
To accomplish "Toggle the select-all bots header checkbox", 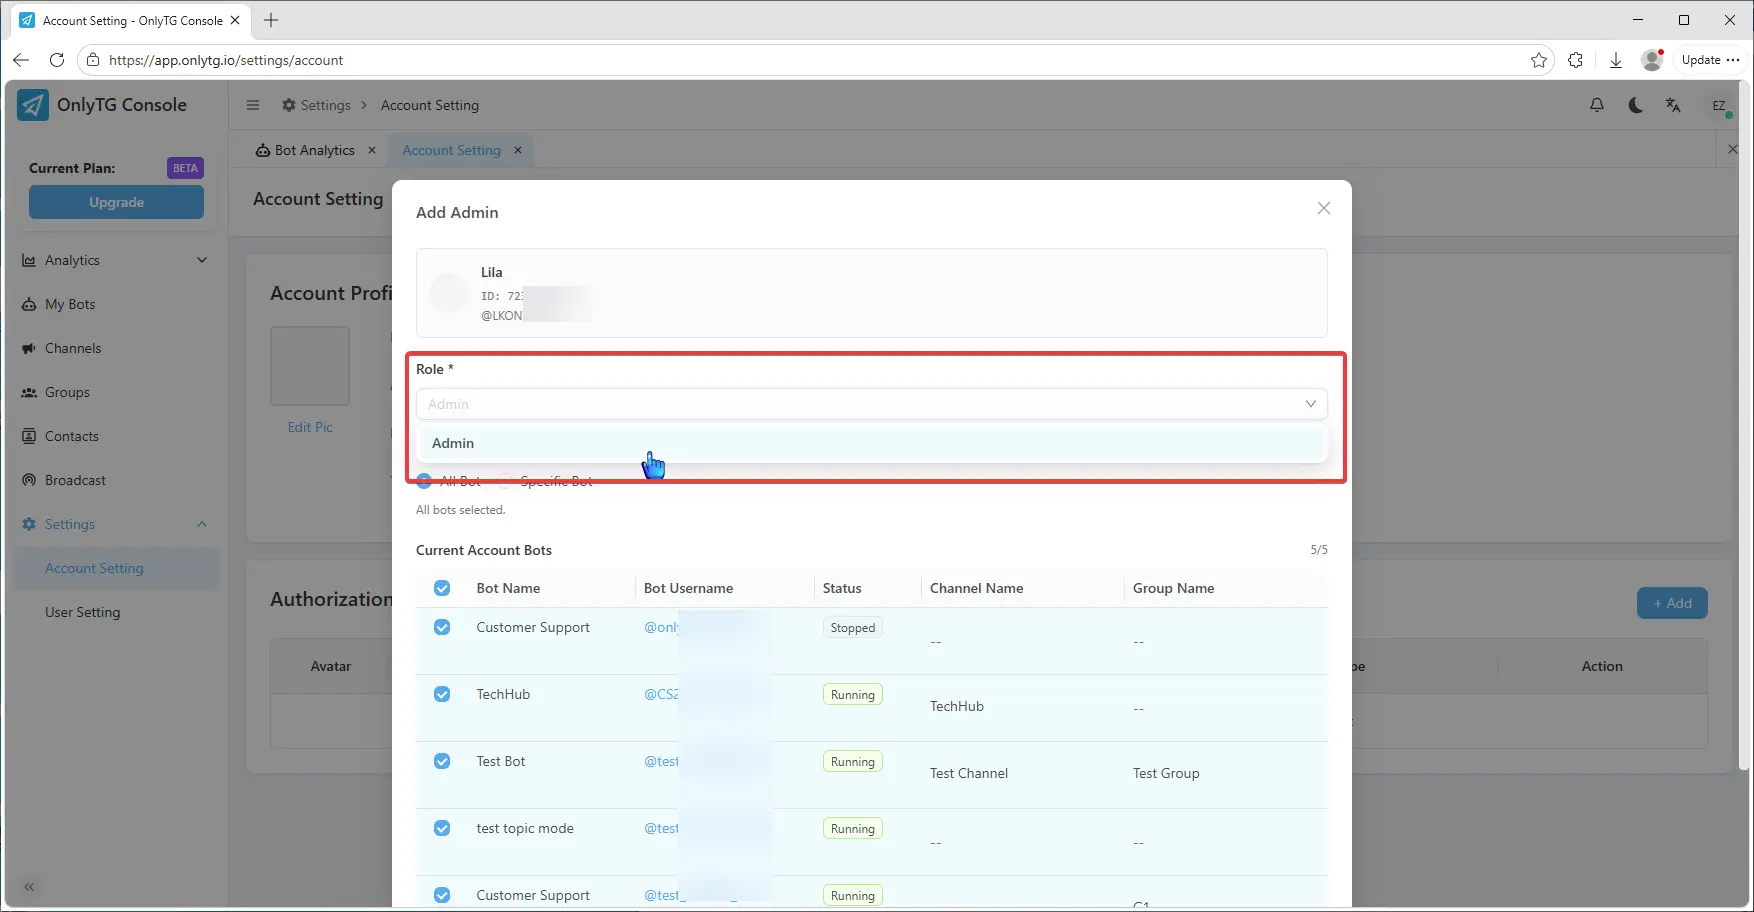I will (x=442, y=588).
